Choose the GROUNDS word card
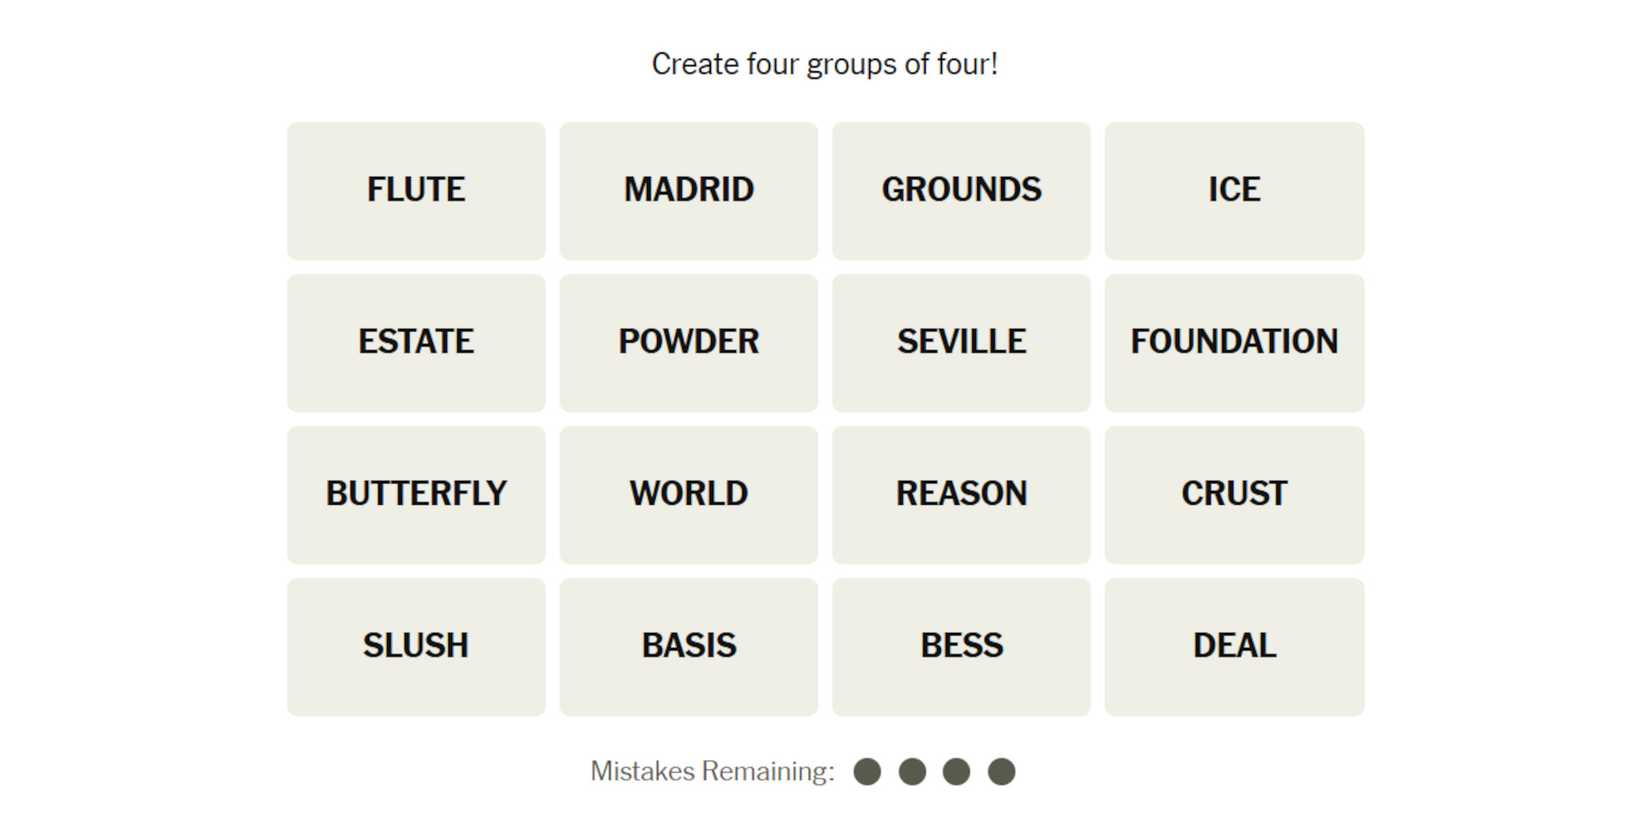 [x=961, y=190]
